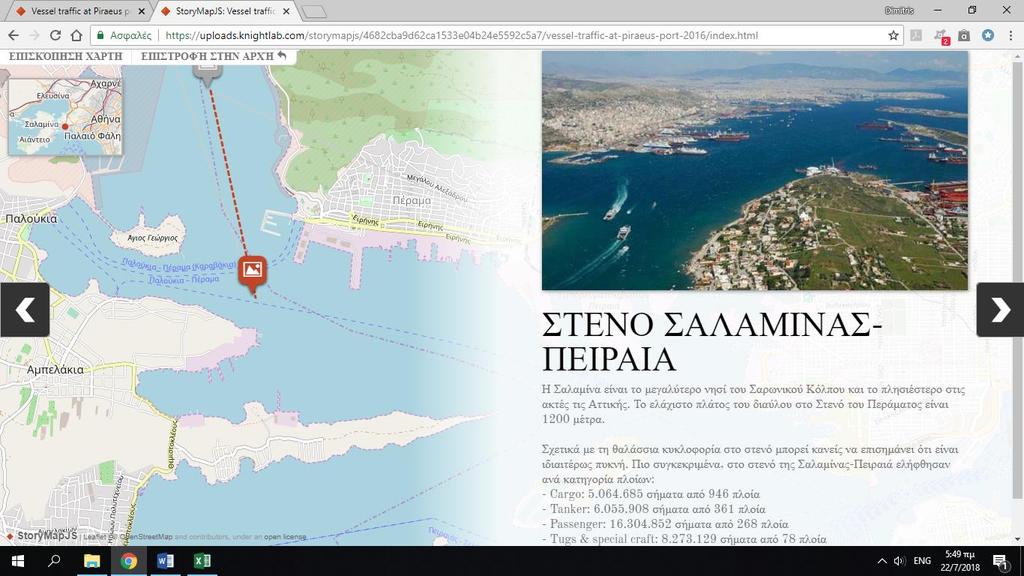This screenshot has height=576, width=1024.
Task: Open the Windows Start menu
Action: click(18, 561)
